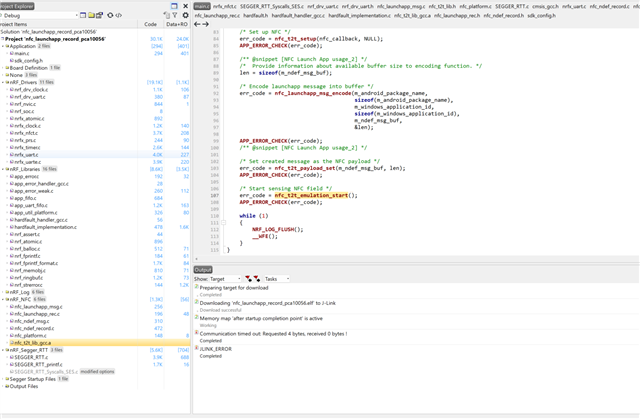Viewport: 640px width, 419px height.
Task: Close the Project Explorer panel
Action: [185, 6]
